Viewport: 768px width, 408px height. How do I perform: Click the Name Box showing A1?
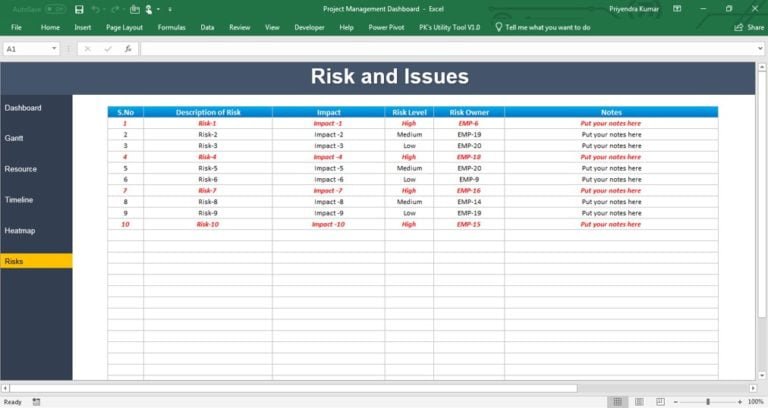click(27, 48)
